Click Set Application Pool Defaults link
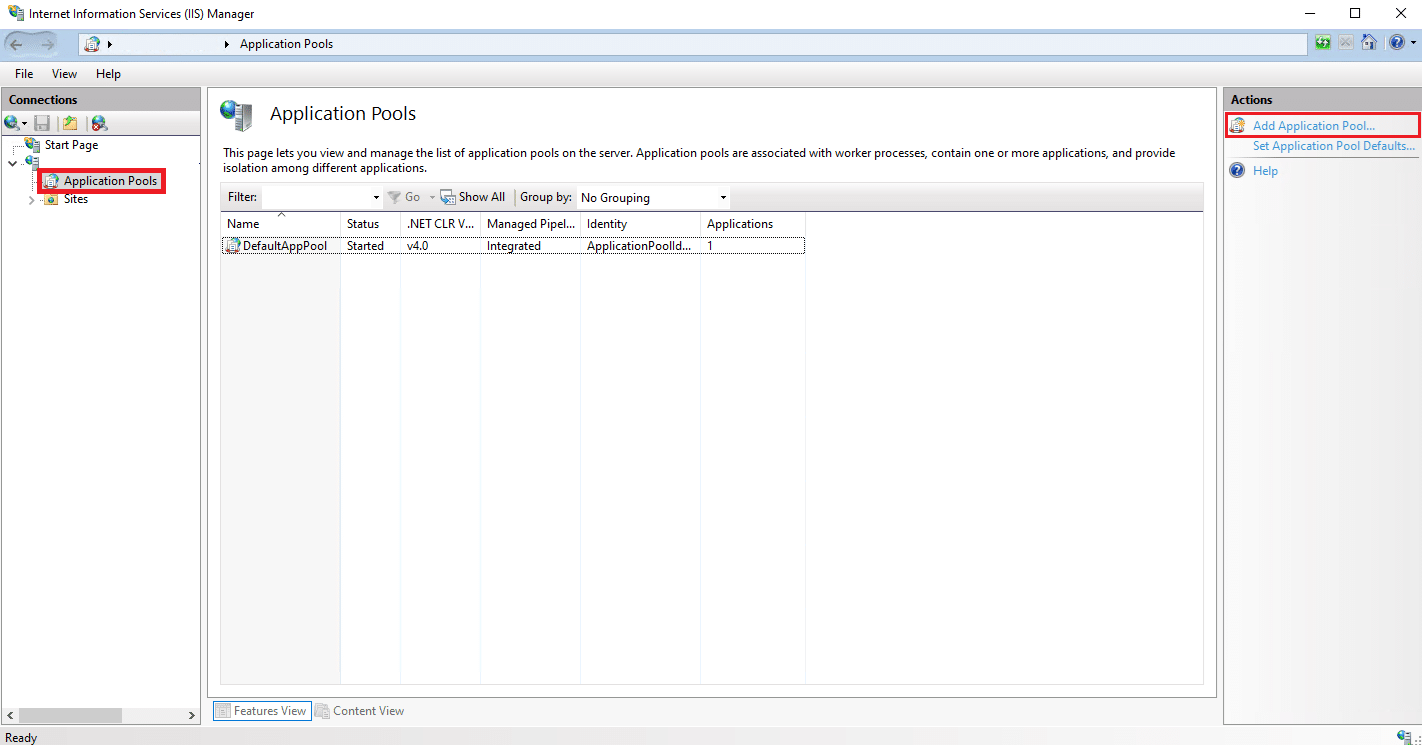This screenshot has height=745, width=1422. (x=1333, y=146)
